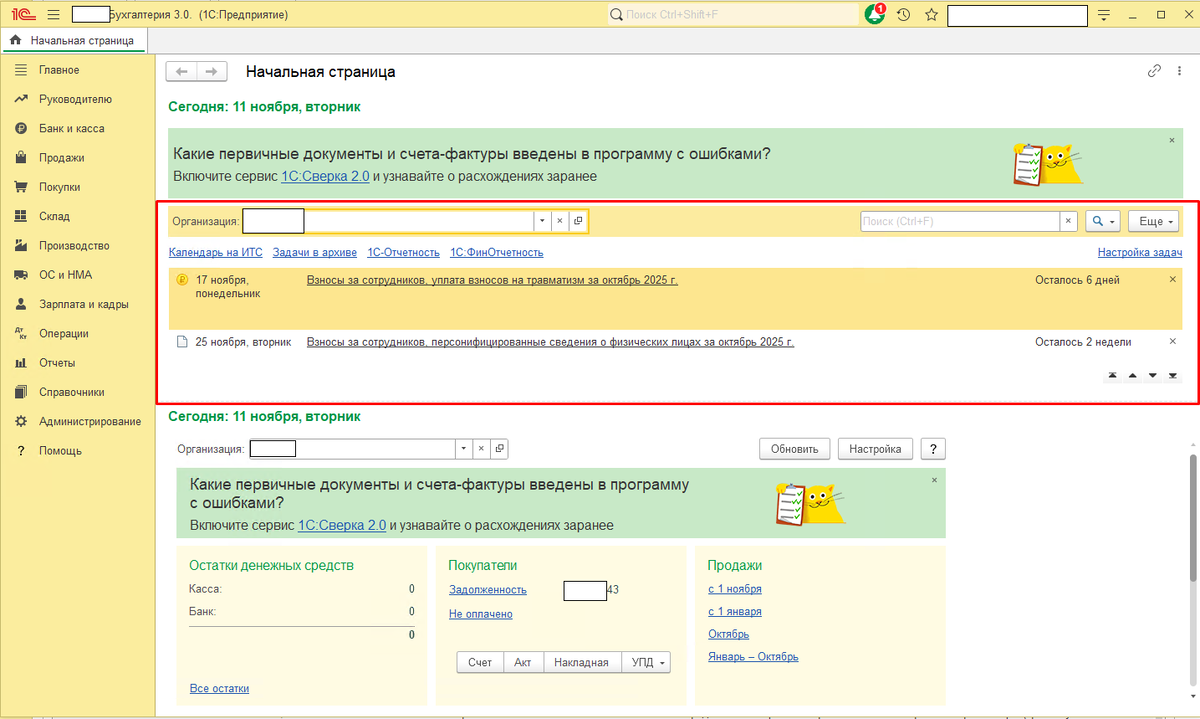This screenshot has width=1200, height=719.
Task: Select the Начальная страница tab
Action: (x=72, y=41)
